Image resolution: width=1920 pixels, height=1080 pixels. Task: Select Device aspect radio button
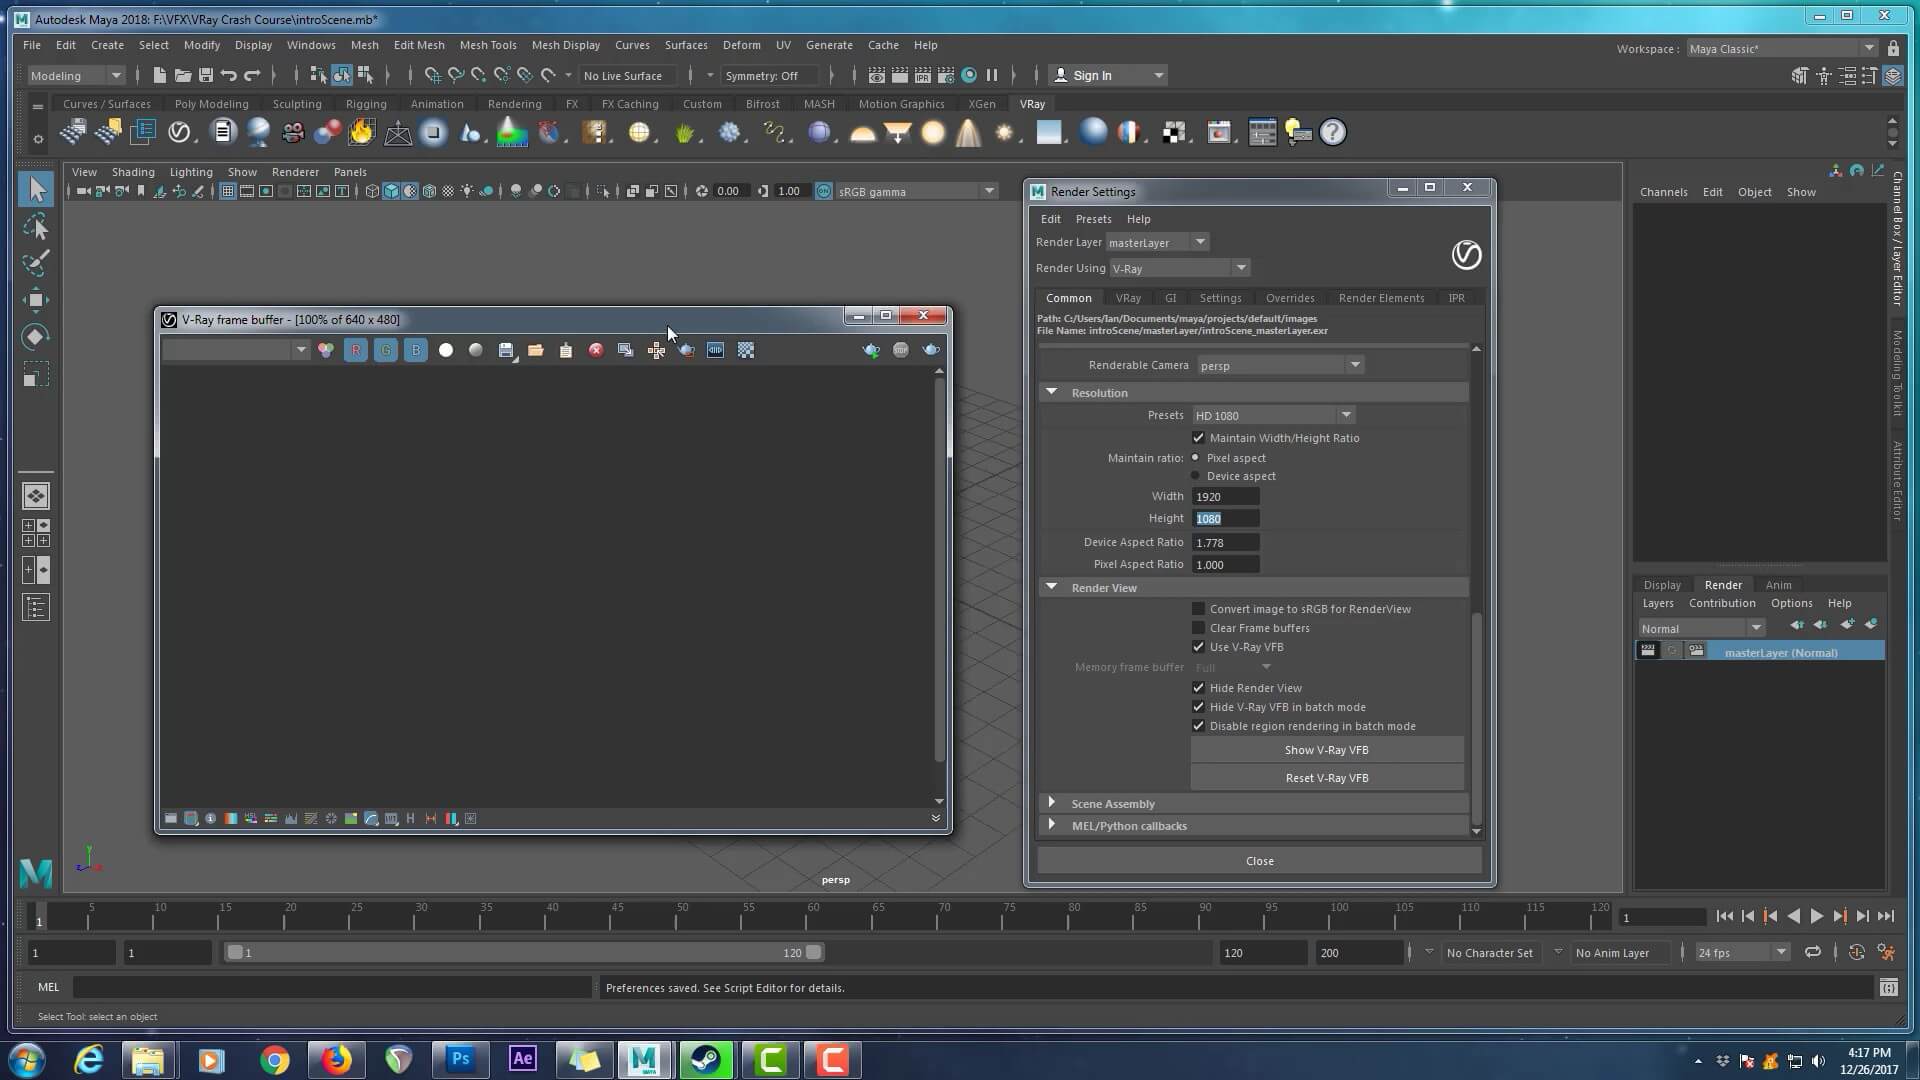(x=1195, y=476)
